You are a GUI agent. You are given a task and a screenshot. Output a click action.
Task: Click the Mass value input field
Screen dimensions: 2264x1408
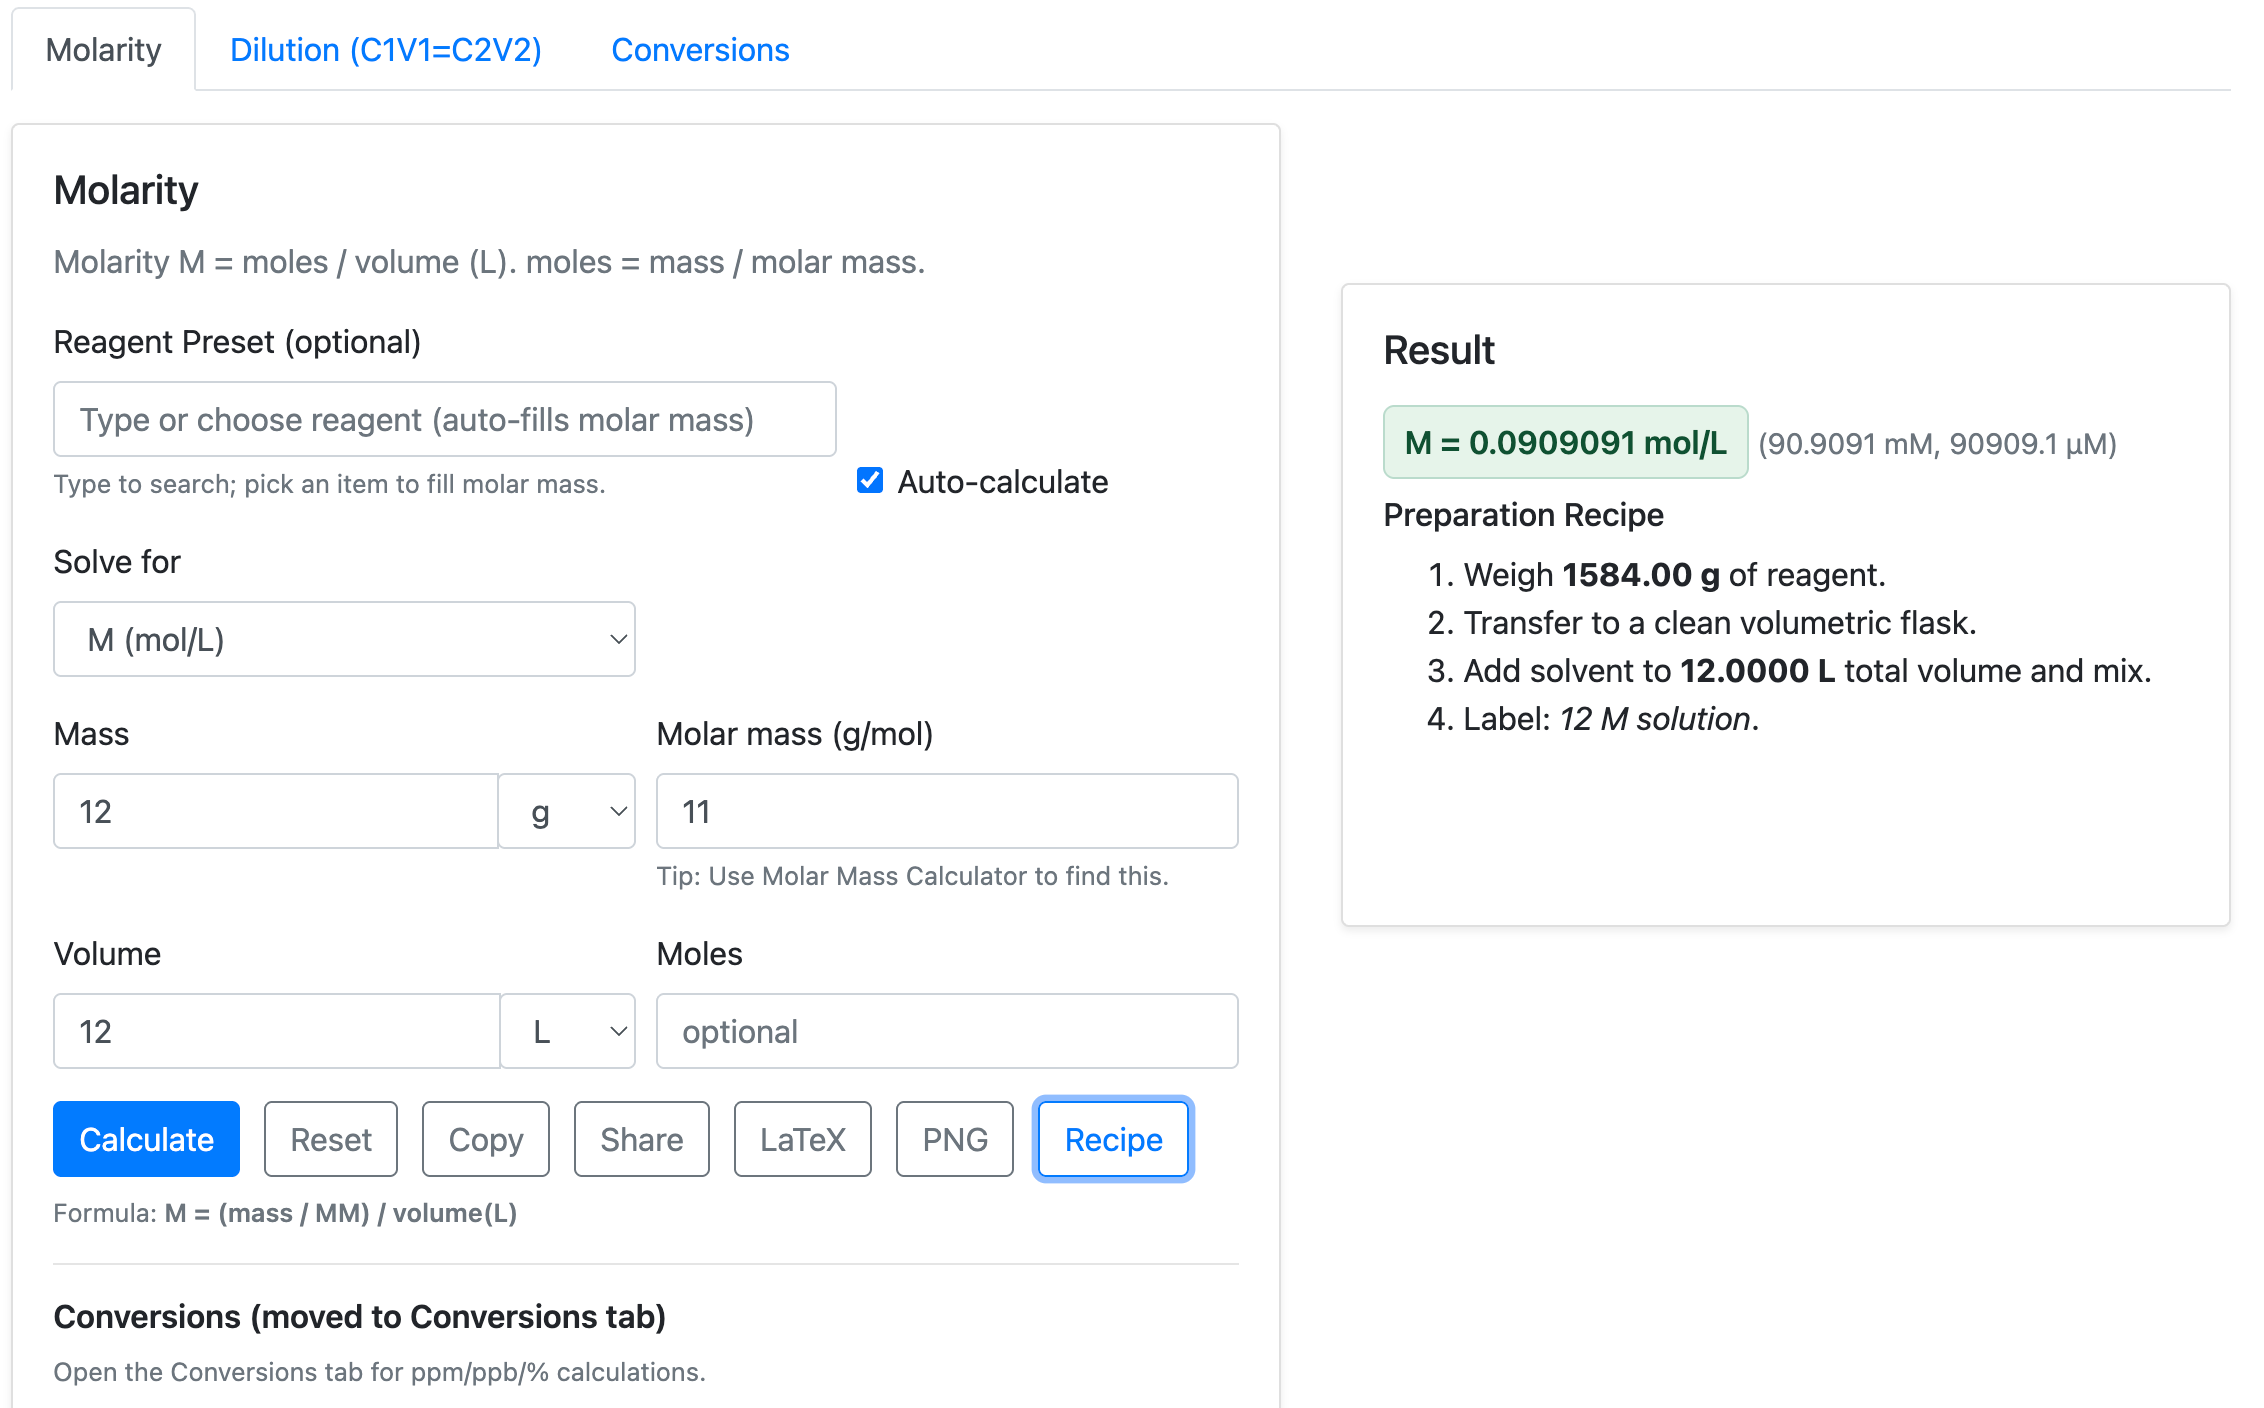276,811
